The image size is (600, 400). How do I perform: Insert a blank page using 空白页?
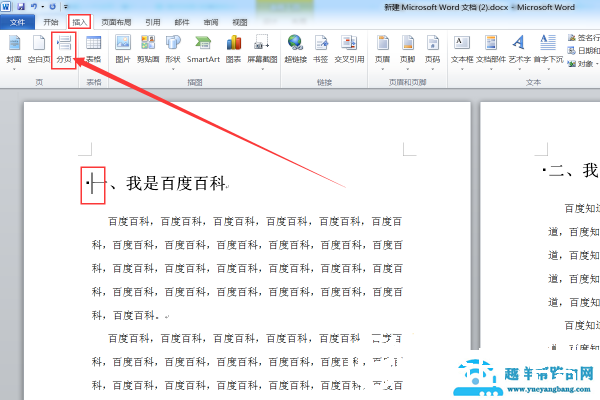point(39,49)
